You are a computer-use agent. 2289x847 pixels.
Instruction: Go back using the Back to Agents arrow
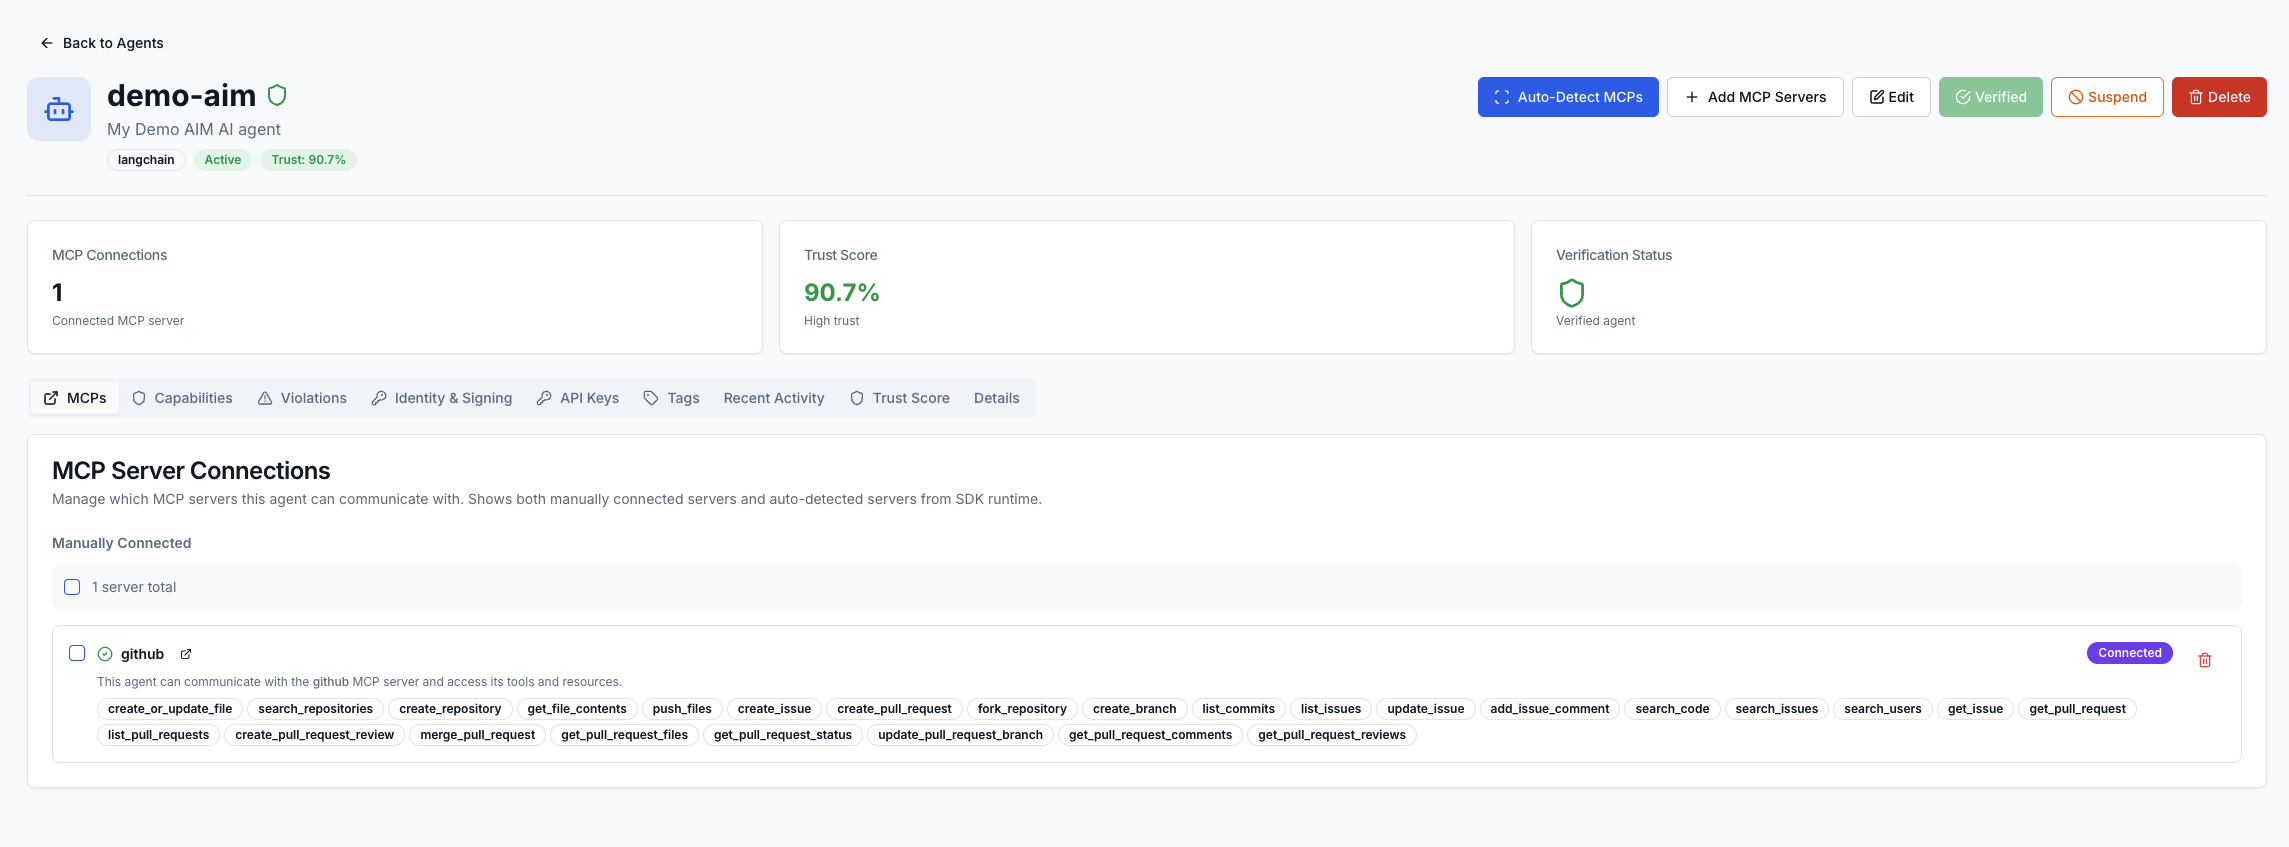click(x=47, y=43)
